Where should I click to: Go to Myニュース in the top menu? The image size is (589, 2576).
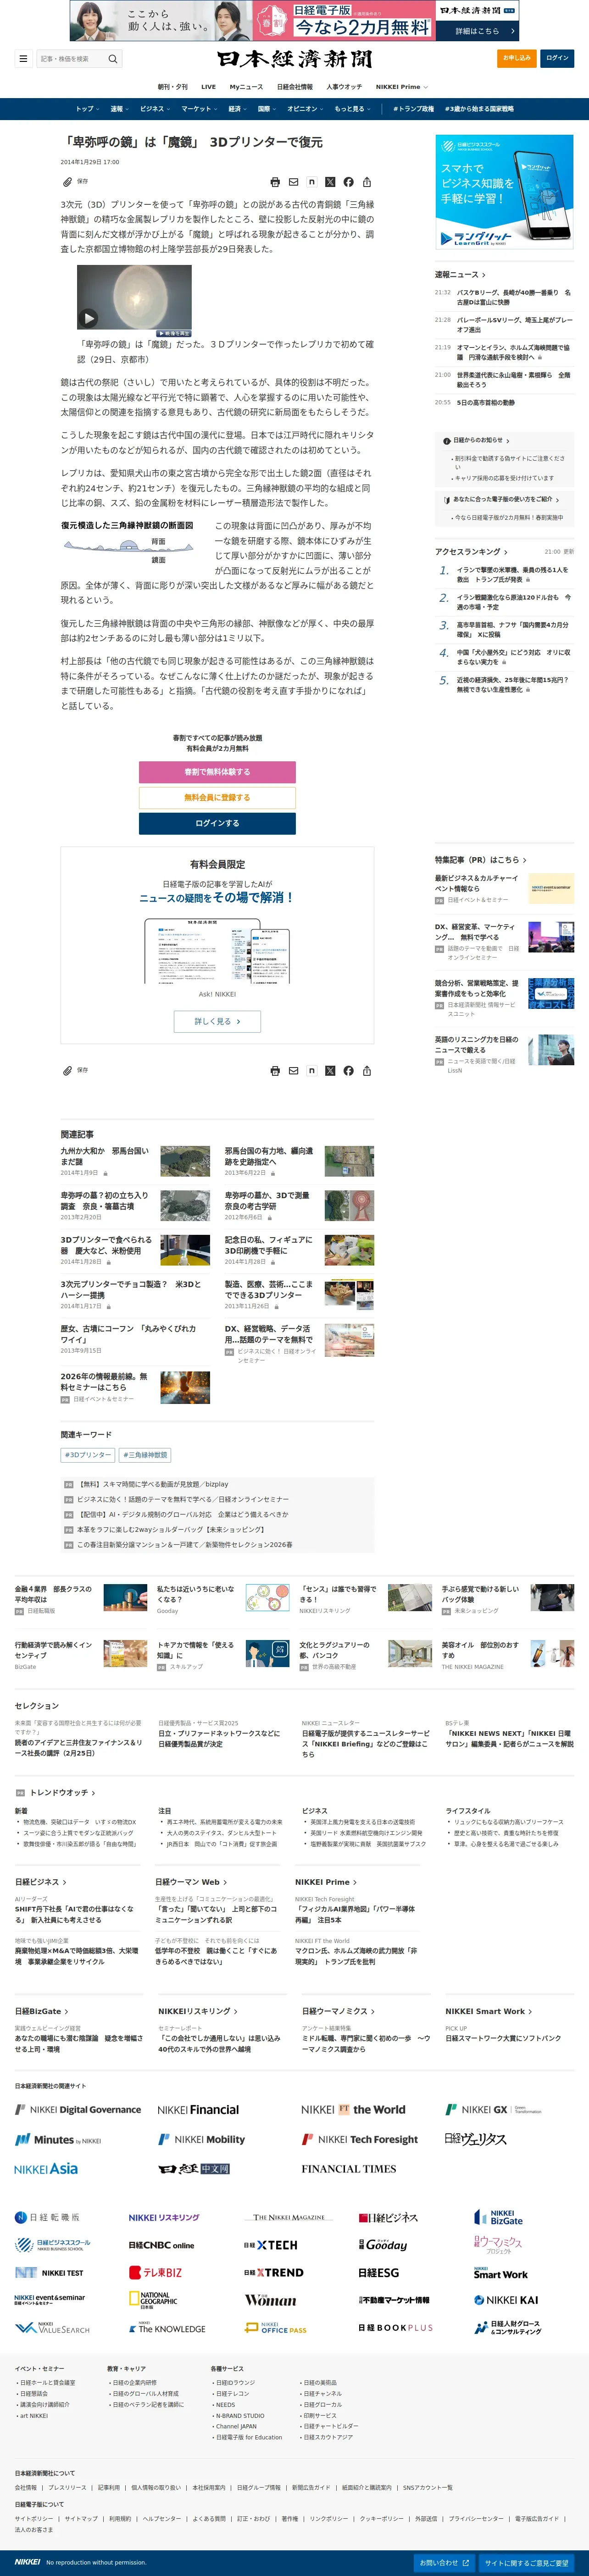point(246,87)
